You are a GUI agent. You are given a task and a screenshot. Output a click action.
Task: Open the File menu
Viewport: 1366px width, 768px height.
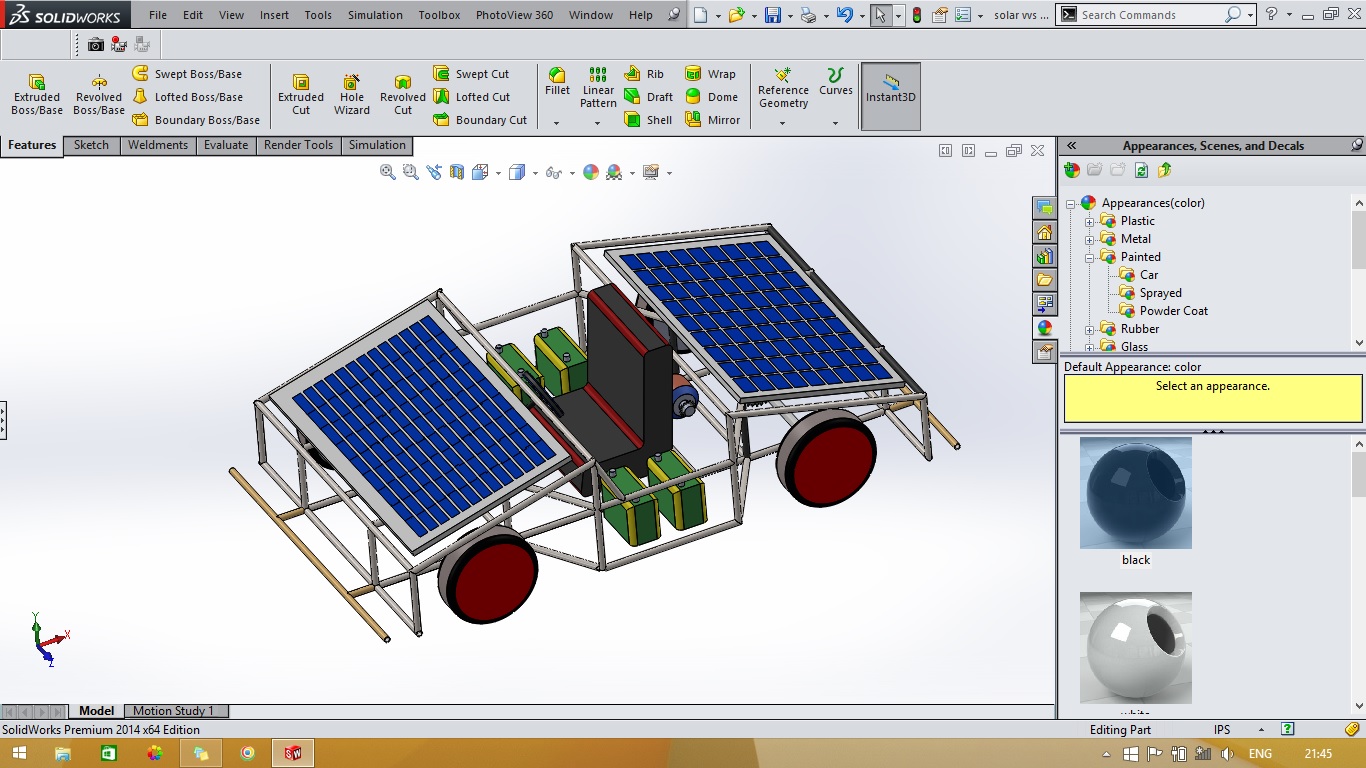158,15
